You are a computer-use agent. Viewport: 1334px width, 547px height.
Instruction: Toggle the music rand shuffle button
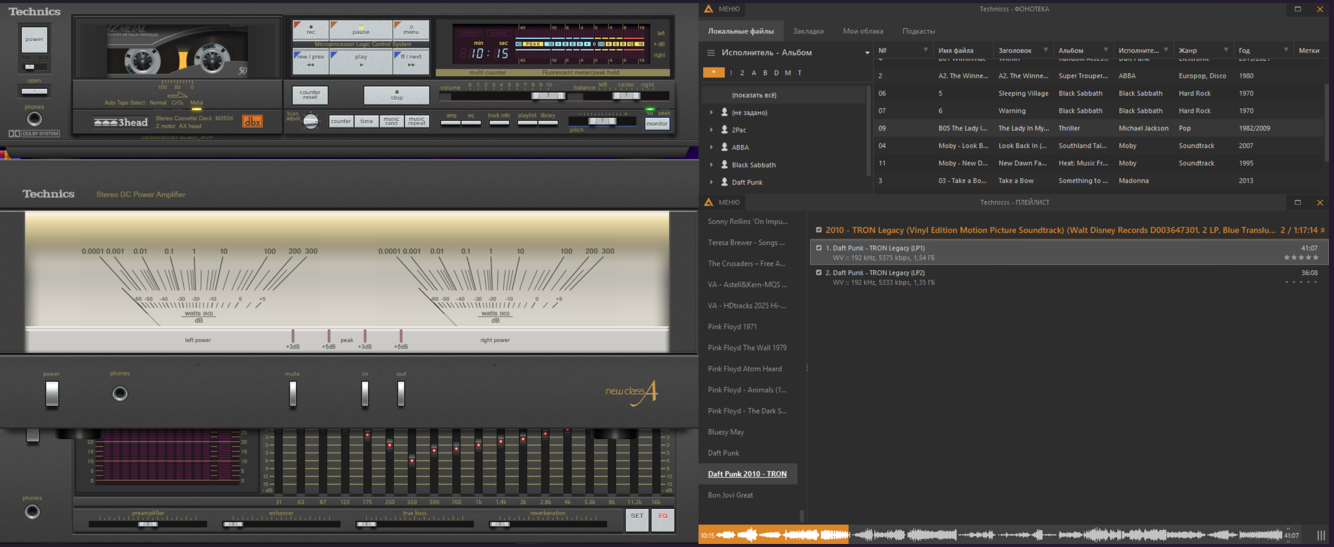click(x=391, y=121)
